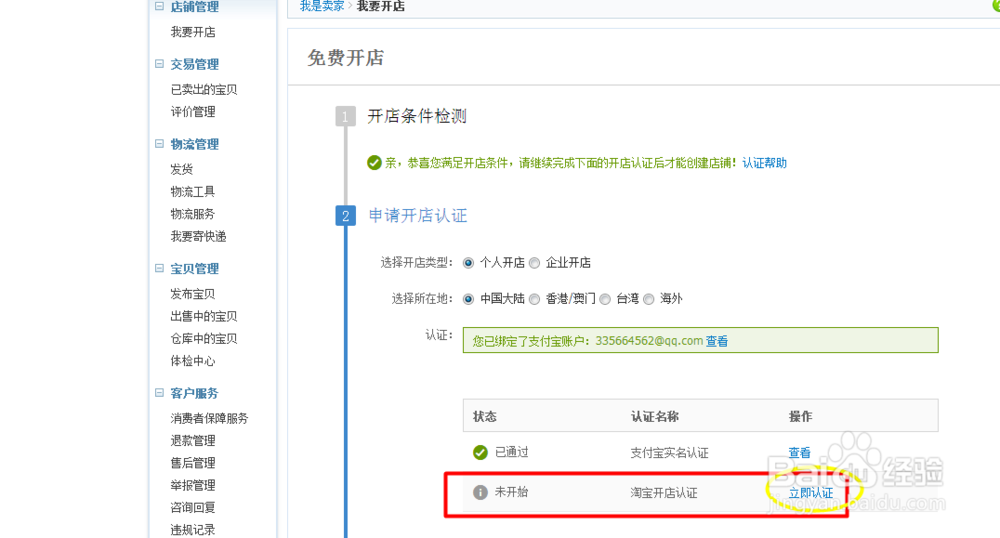Click 操作 column header
The image size is (1000, 538).
point(800,416)
